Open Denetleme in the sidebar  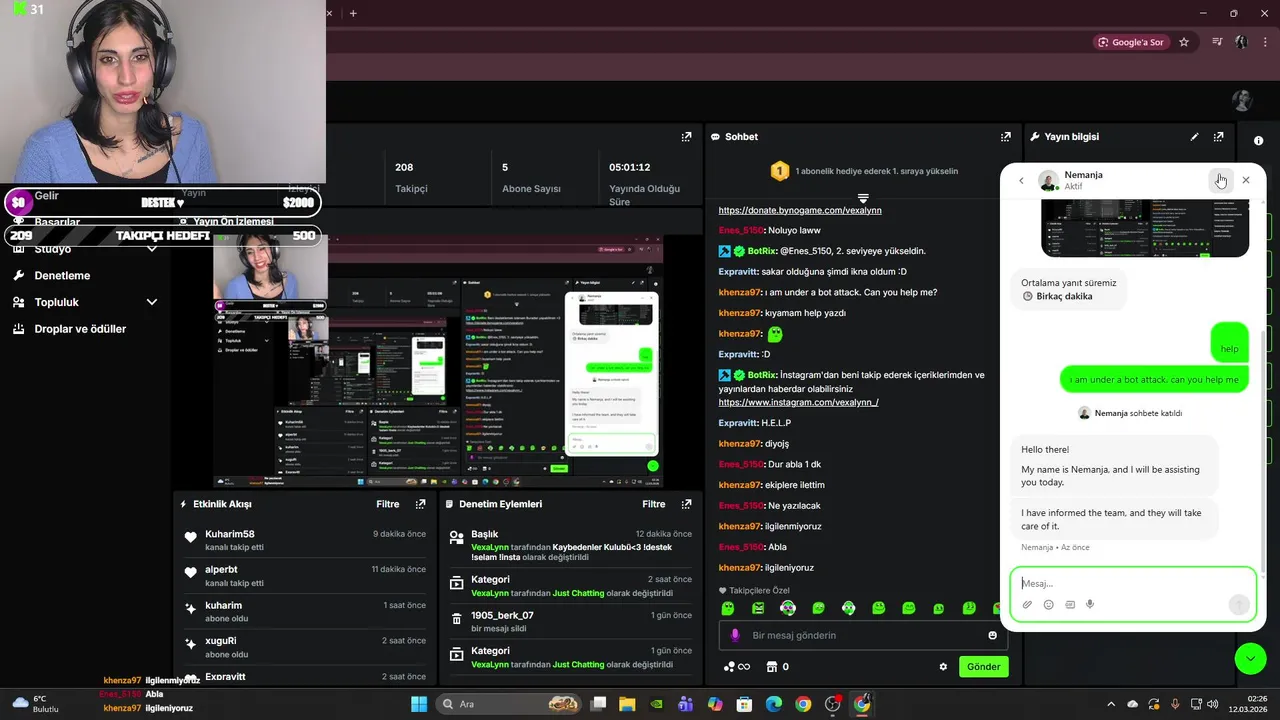click(x=62, y=275)
